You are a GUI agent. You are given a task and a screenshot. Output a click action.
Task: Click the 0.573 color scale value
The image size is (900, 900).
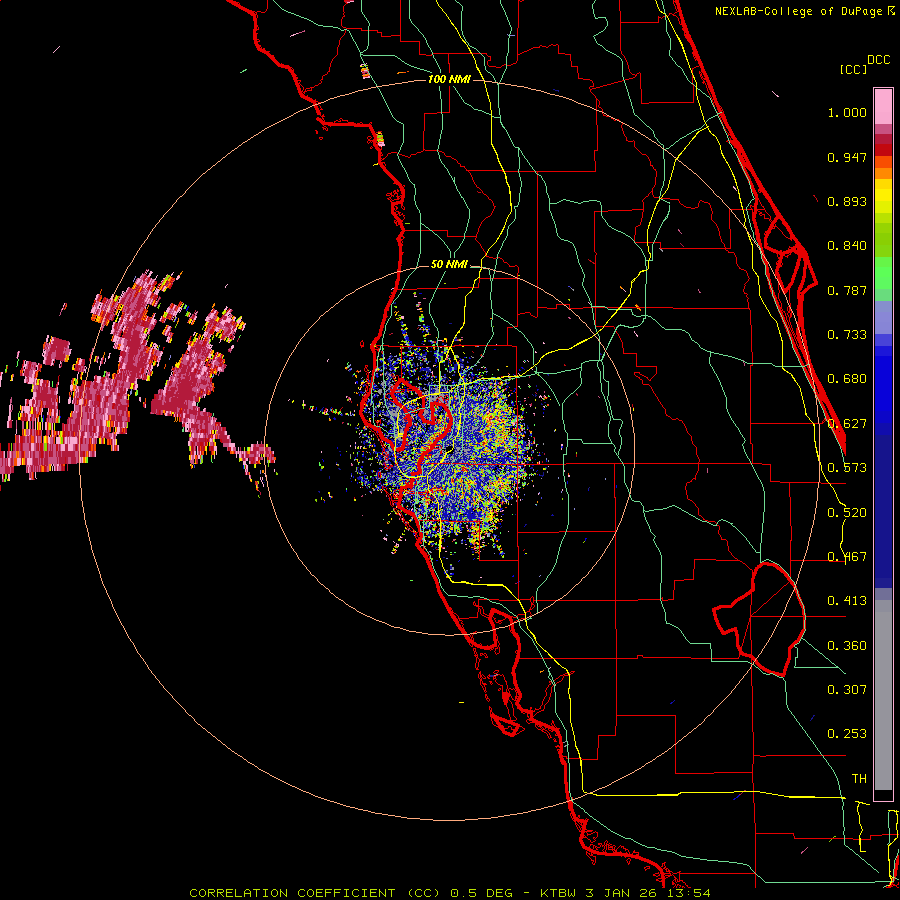(847, 468)
